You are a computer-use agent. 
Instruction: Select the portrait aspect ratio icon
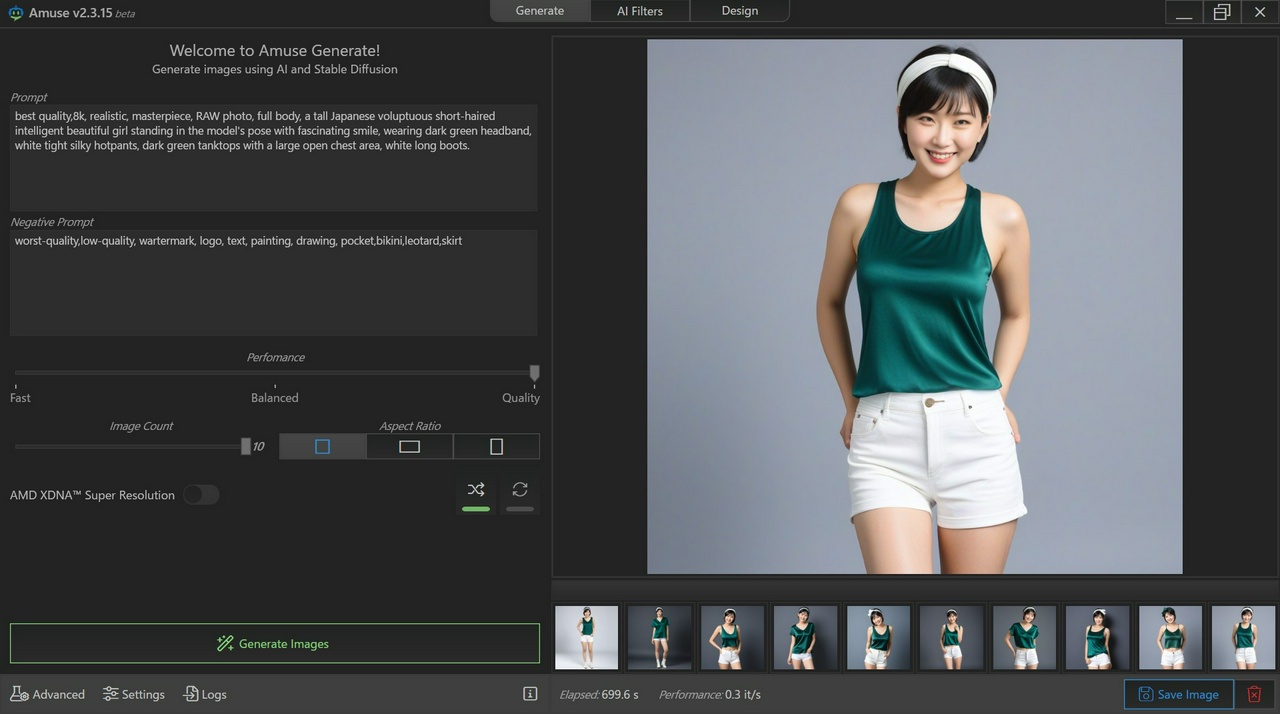point(496,446)
